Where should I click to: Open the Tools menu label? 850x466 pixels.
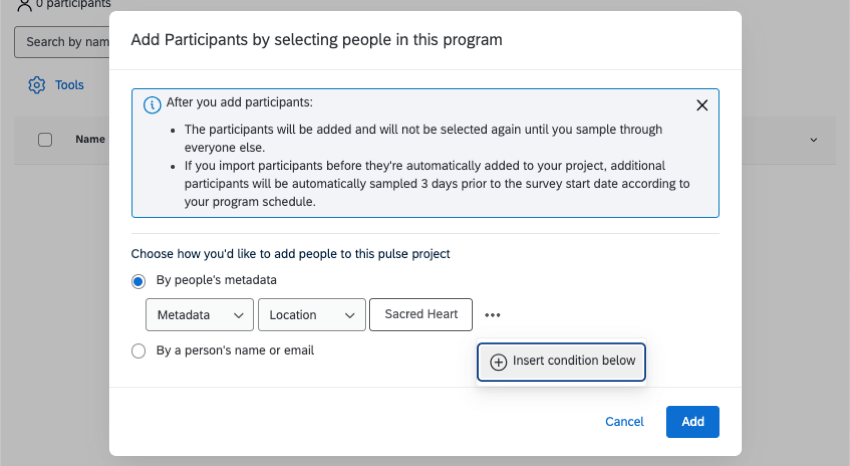pos(69,85)
